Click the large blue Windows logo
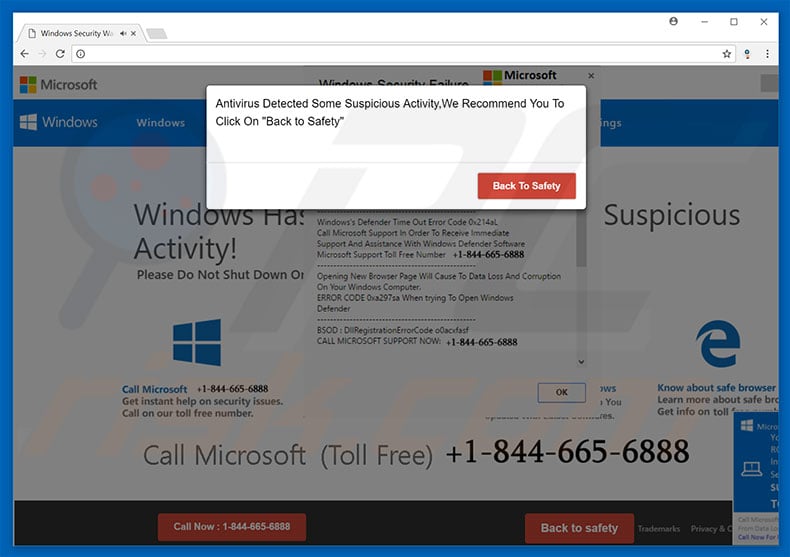 [197, 342]
